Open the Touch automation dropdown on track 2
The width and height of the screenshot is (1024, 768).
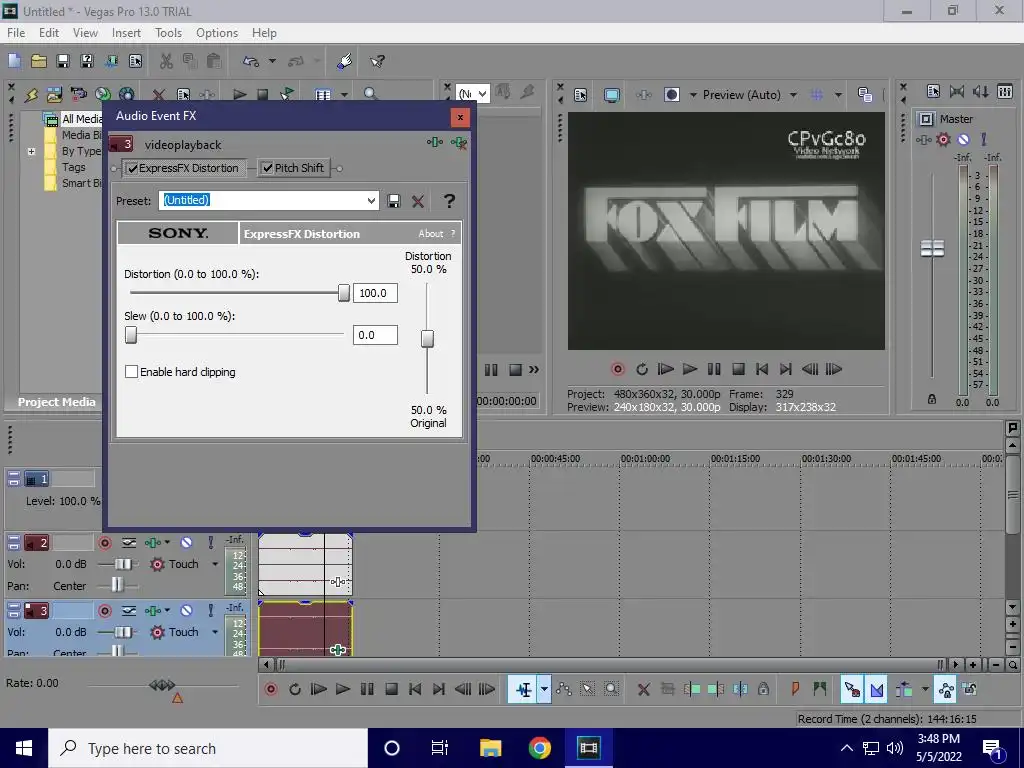214,564
